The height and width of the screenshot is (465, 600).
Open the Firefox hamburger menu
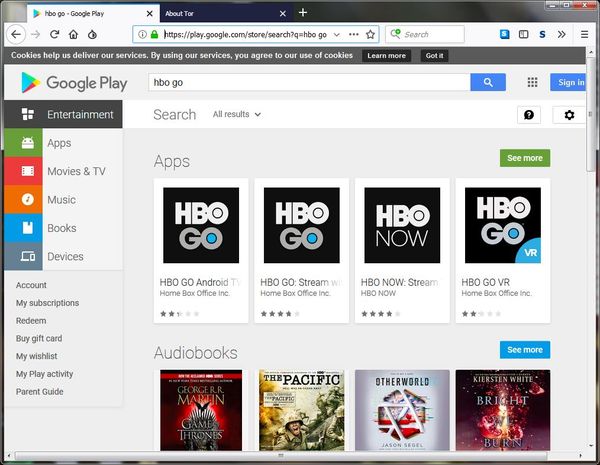point(584,34)
